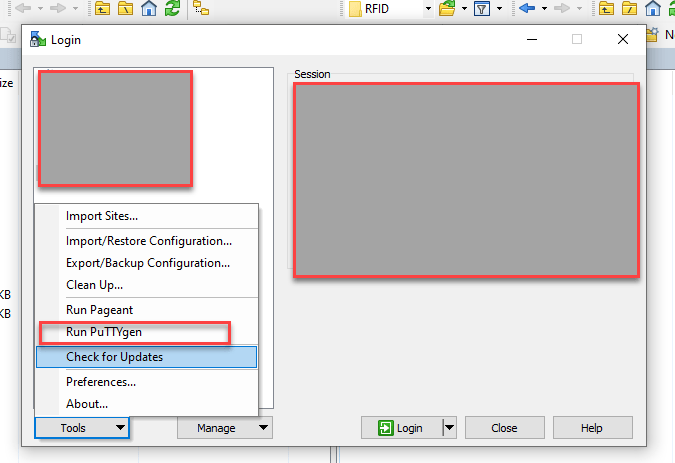
Task: Open Preferences... from the Tools menu
Action: click(x=101, y=382)
